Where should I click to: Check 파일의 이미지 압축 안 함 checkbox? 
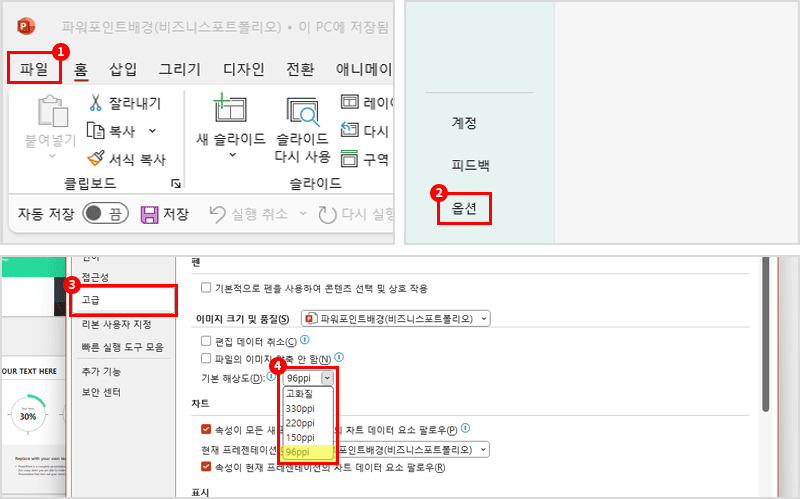tap(206, 358)
